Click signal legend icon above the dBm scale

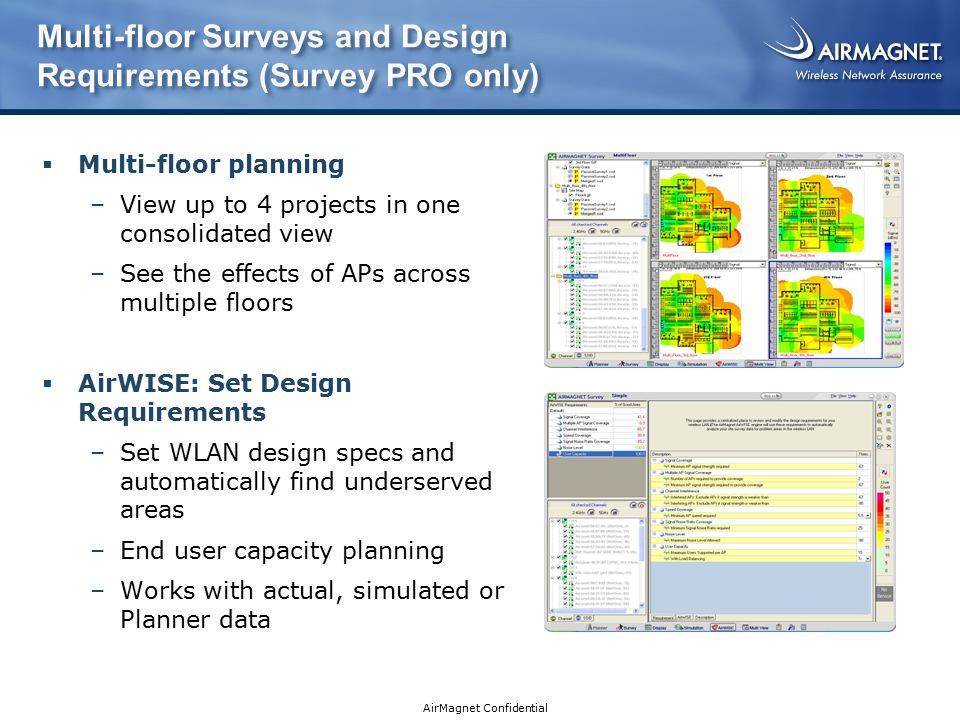tap(892, 225)
